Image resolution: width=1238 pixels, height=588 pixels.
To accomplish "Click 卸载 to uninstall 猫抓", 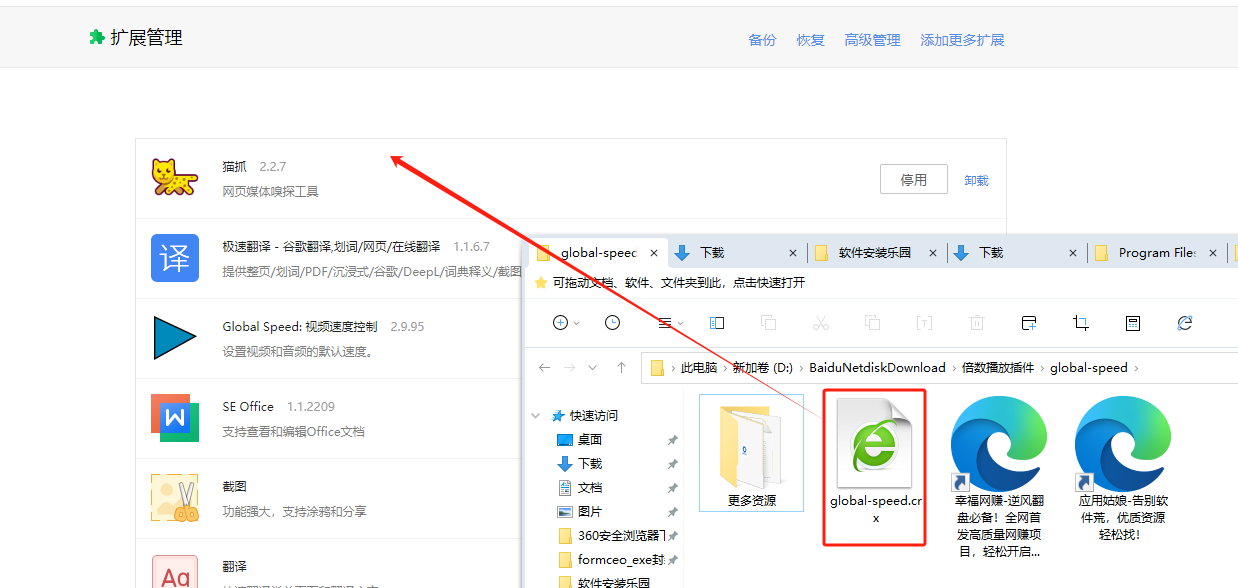I will point(976,181).
